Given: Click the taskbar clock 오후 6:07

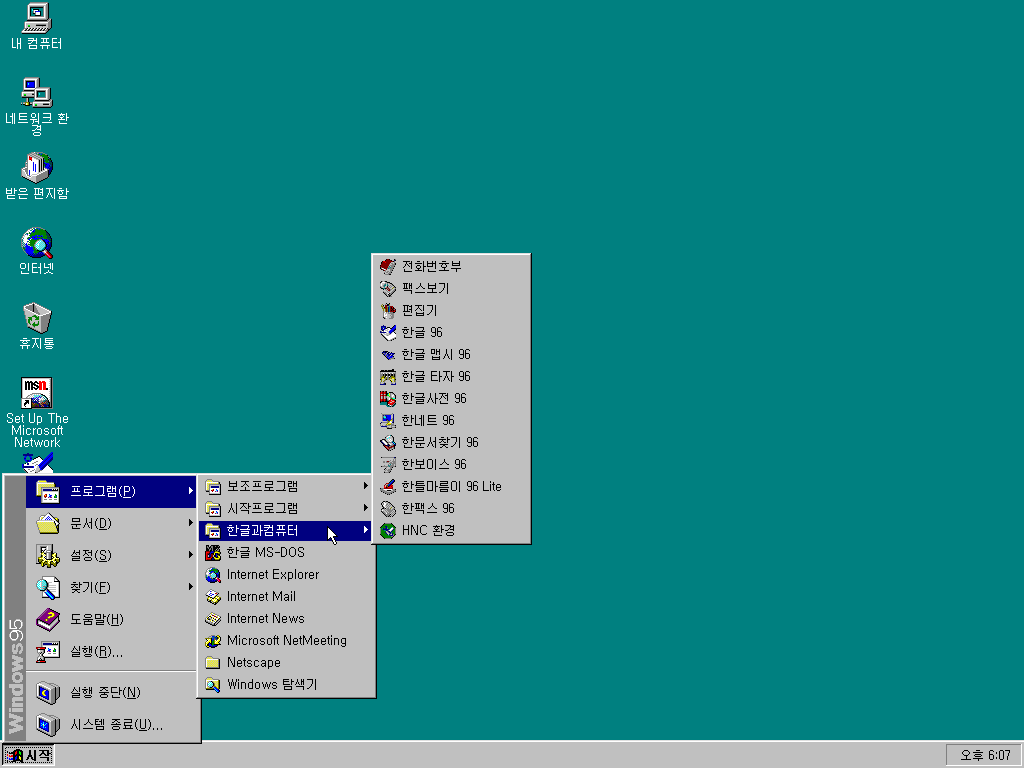Looking at the screenshot, I should click(x=984, y=756).
